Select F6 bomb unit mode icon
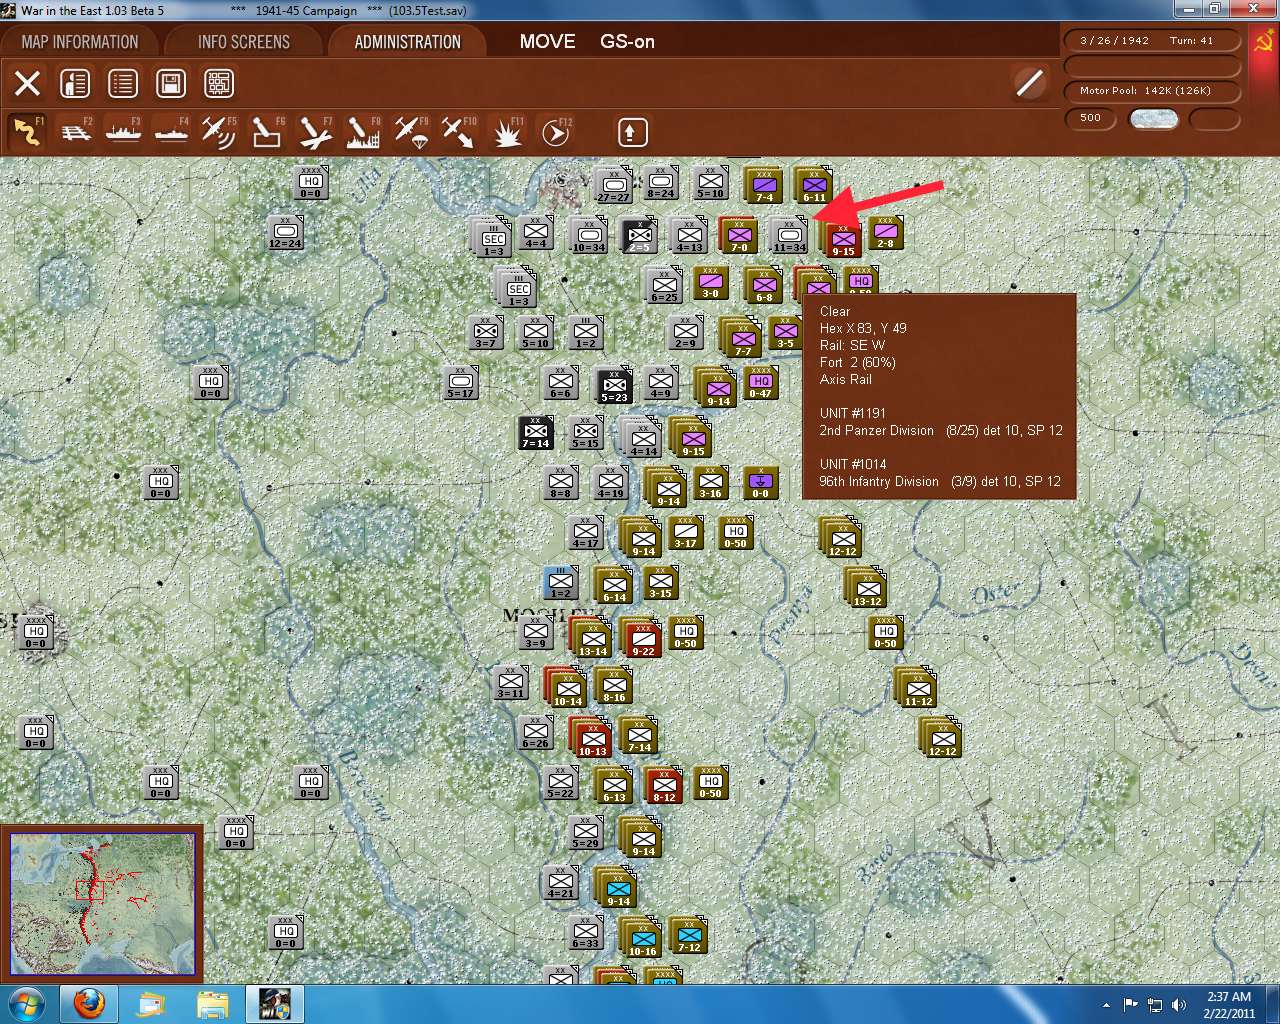1280x1024 pixels. point(267,132)
